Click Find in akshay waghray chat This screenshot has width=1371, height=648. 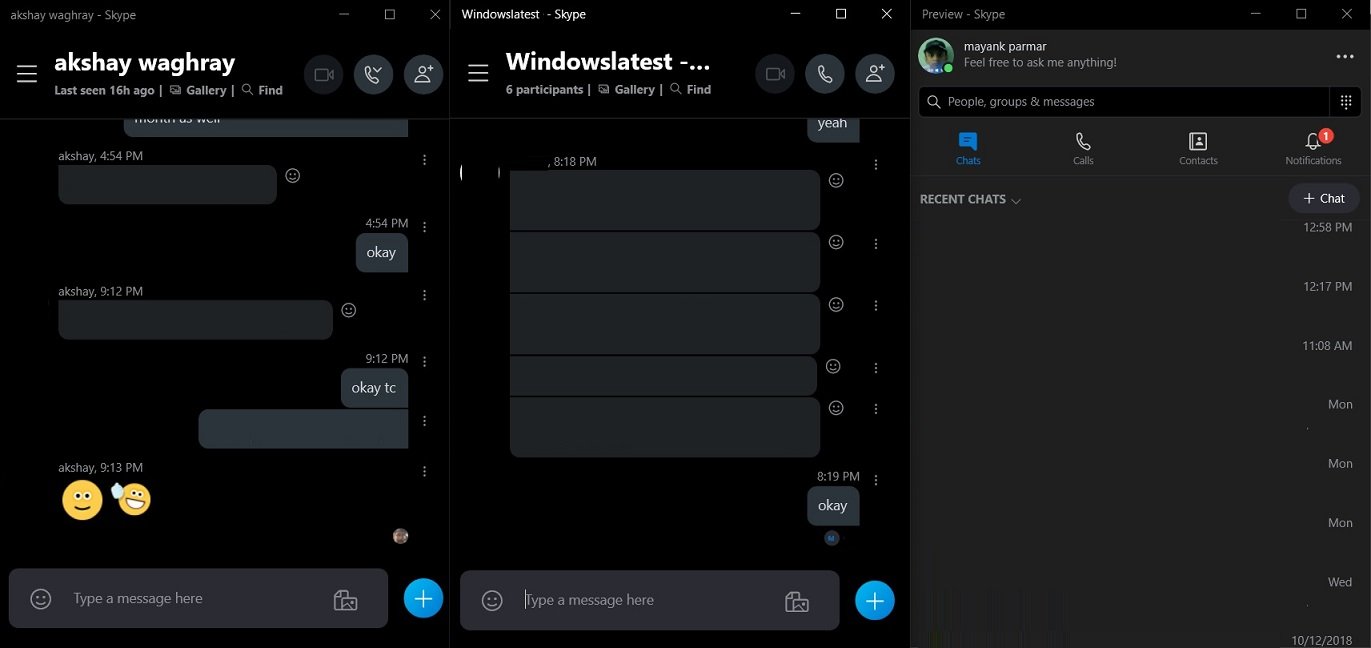tap(262, 90)
